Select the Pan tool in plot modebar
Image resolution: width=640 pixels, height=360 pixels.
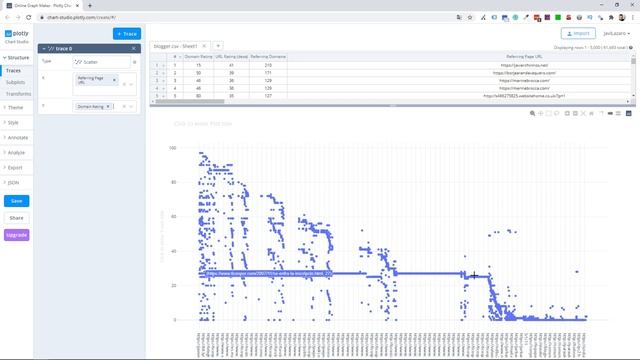pos(541,113)
